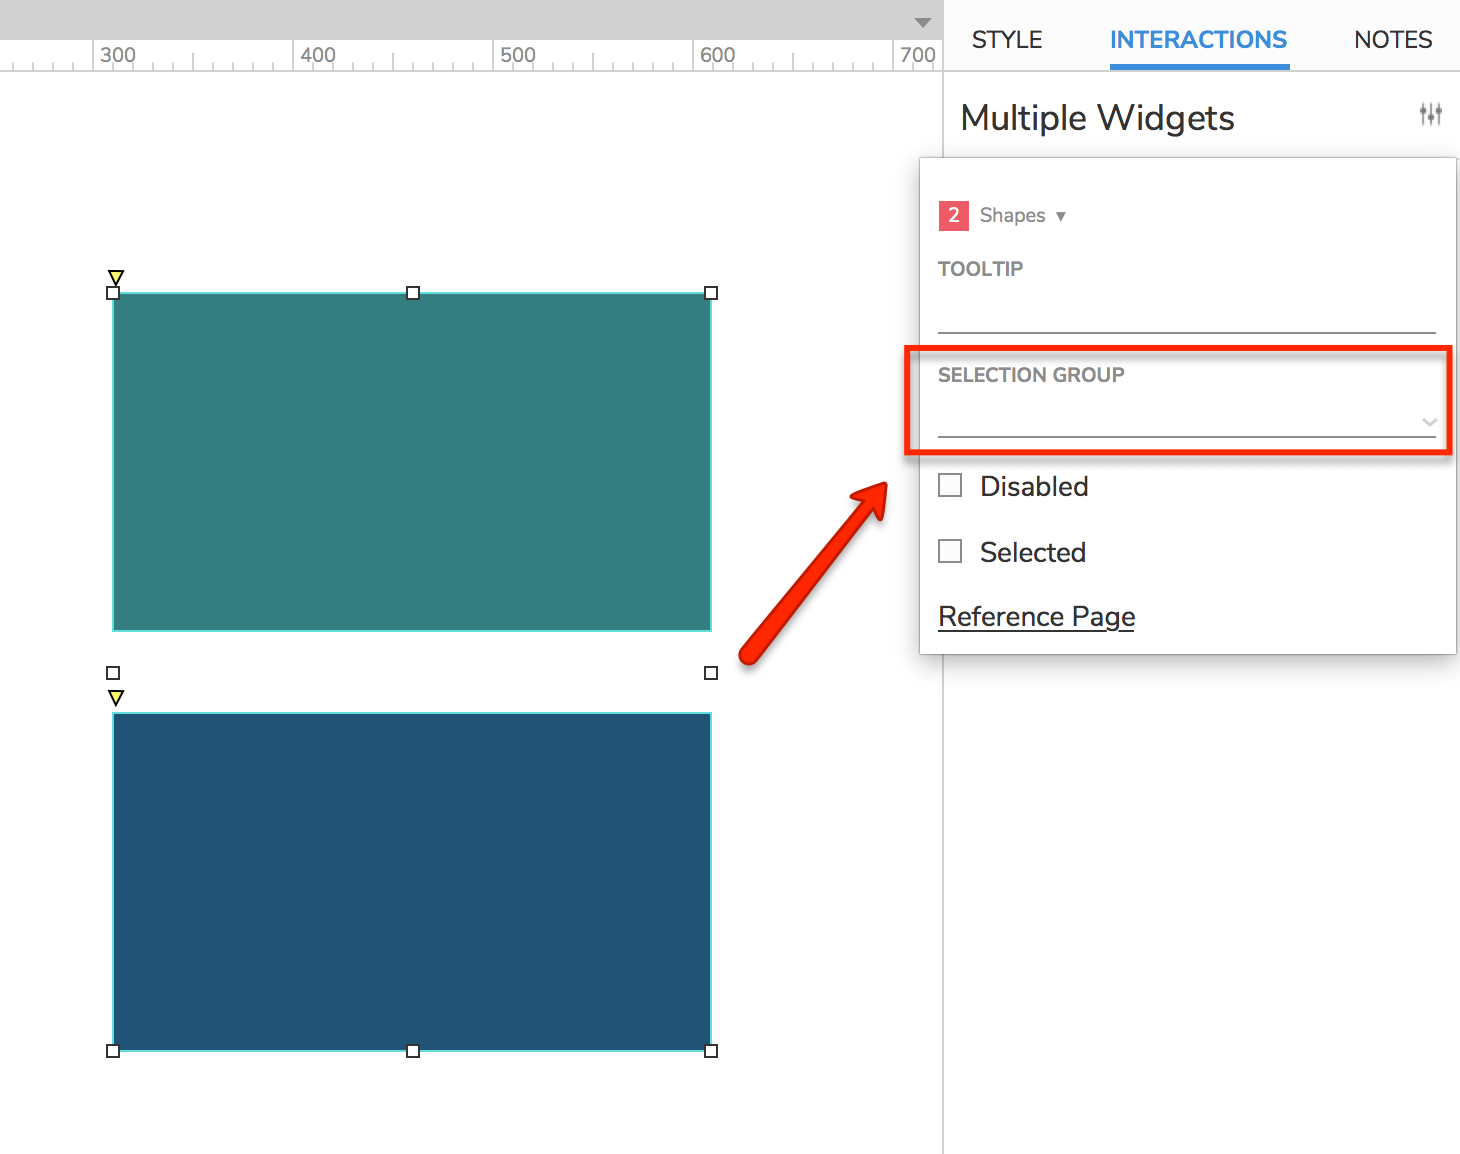Click the bottom-center resize handle of the selection

point(413,1051)
